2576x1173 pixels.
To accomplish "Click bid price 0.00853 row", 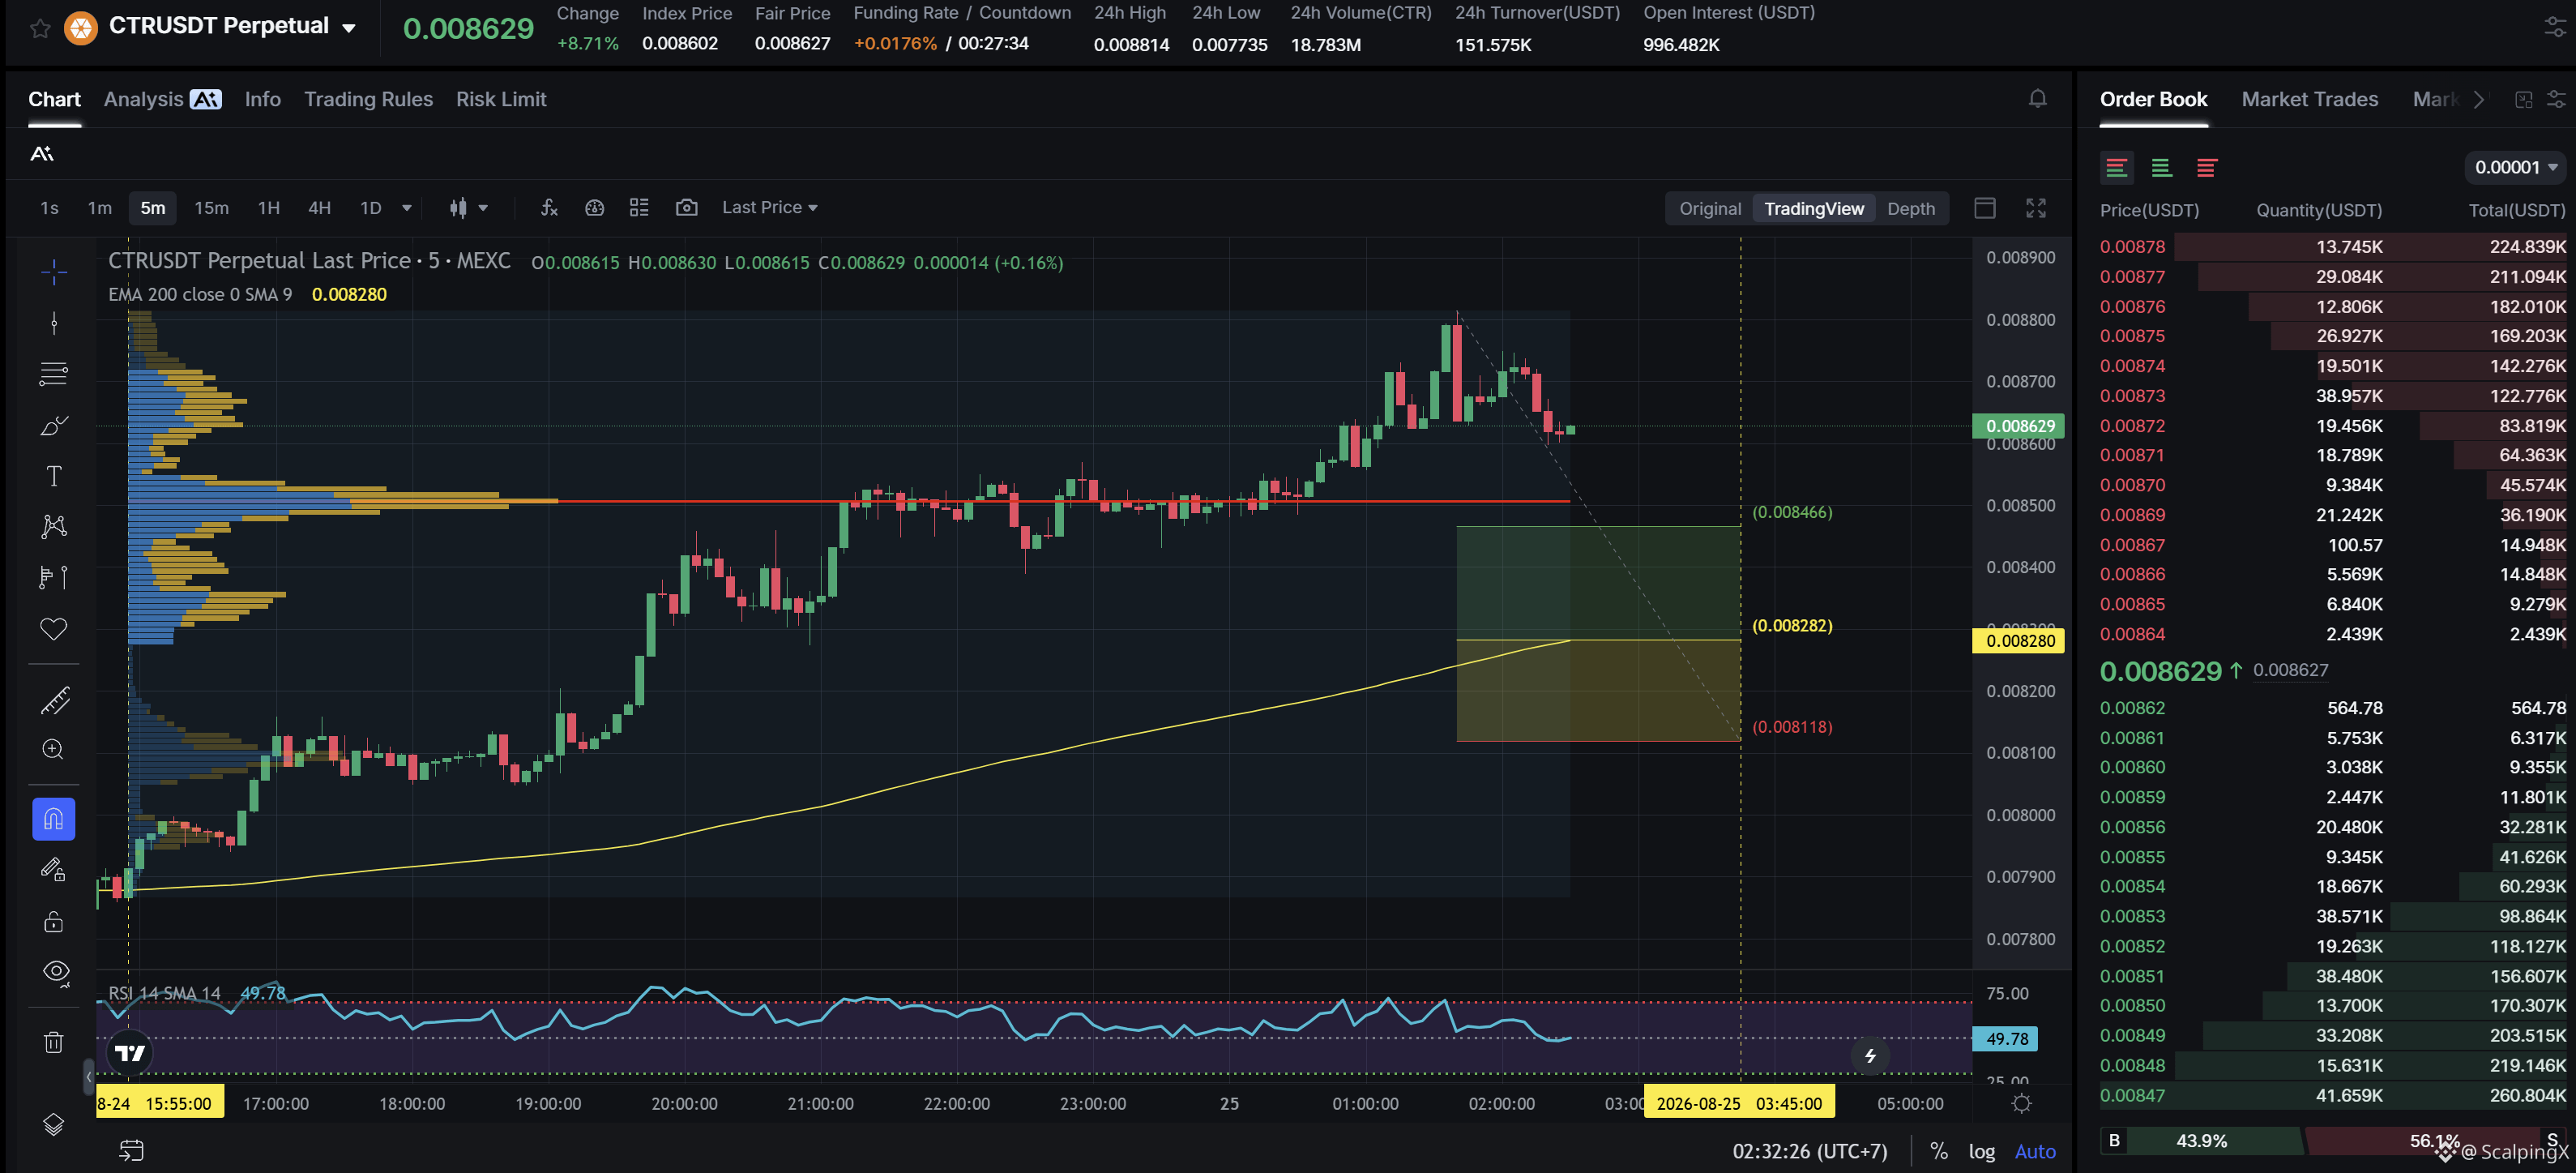I will coord(2331,916).
